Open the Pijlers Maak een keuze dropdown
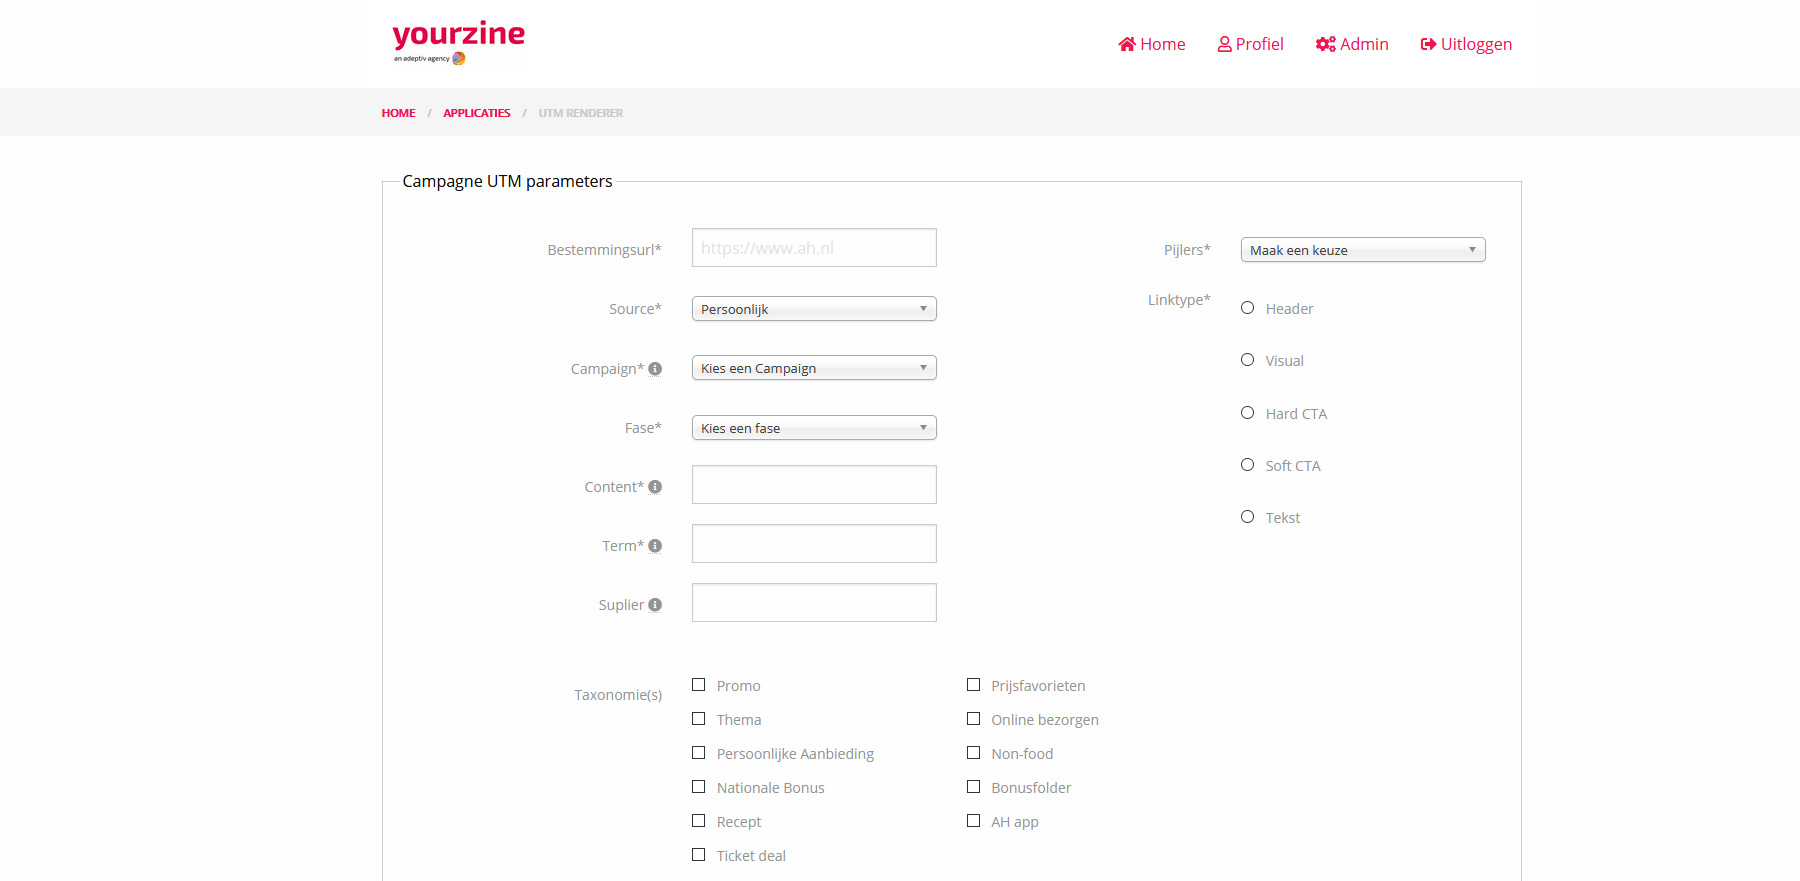Image resolution: width=1800 pixels, height=881 pixels. pyautogui.click(x=1362, y=250)
